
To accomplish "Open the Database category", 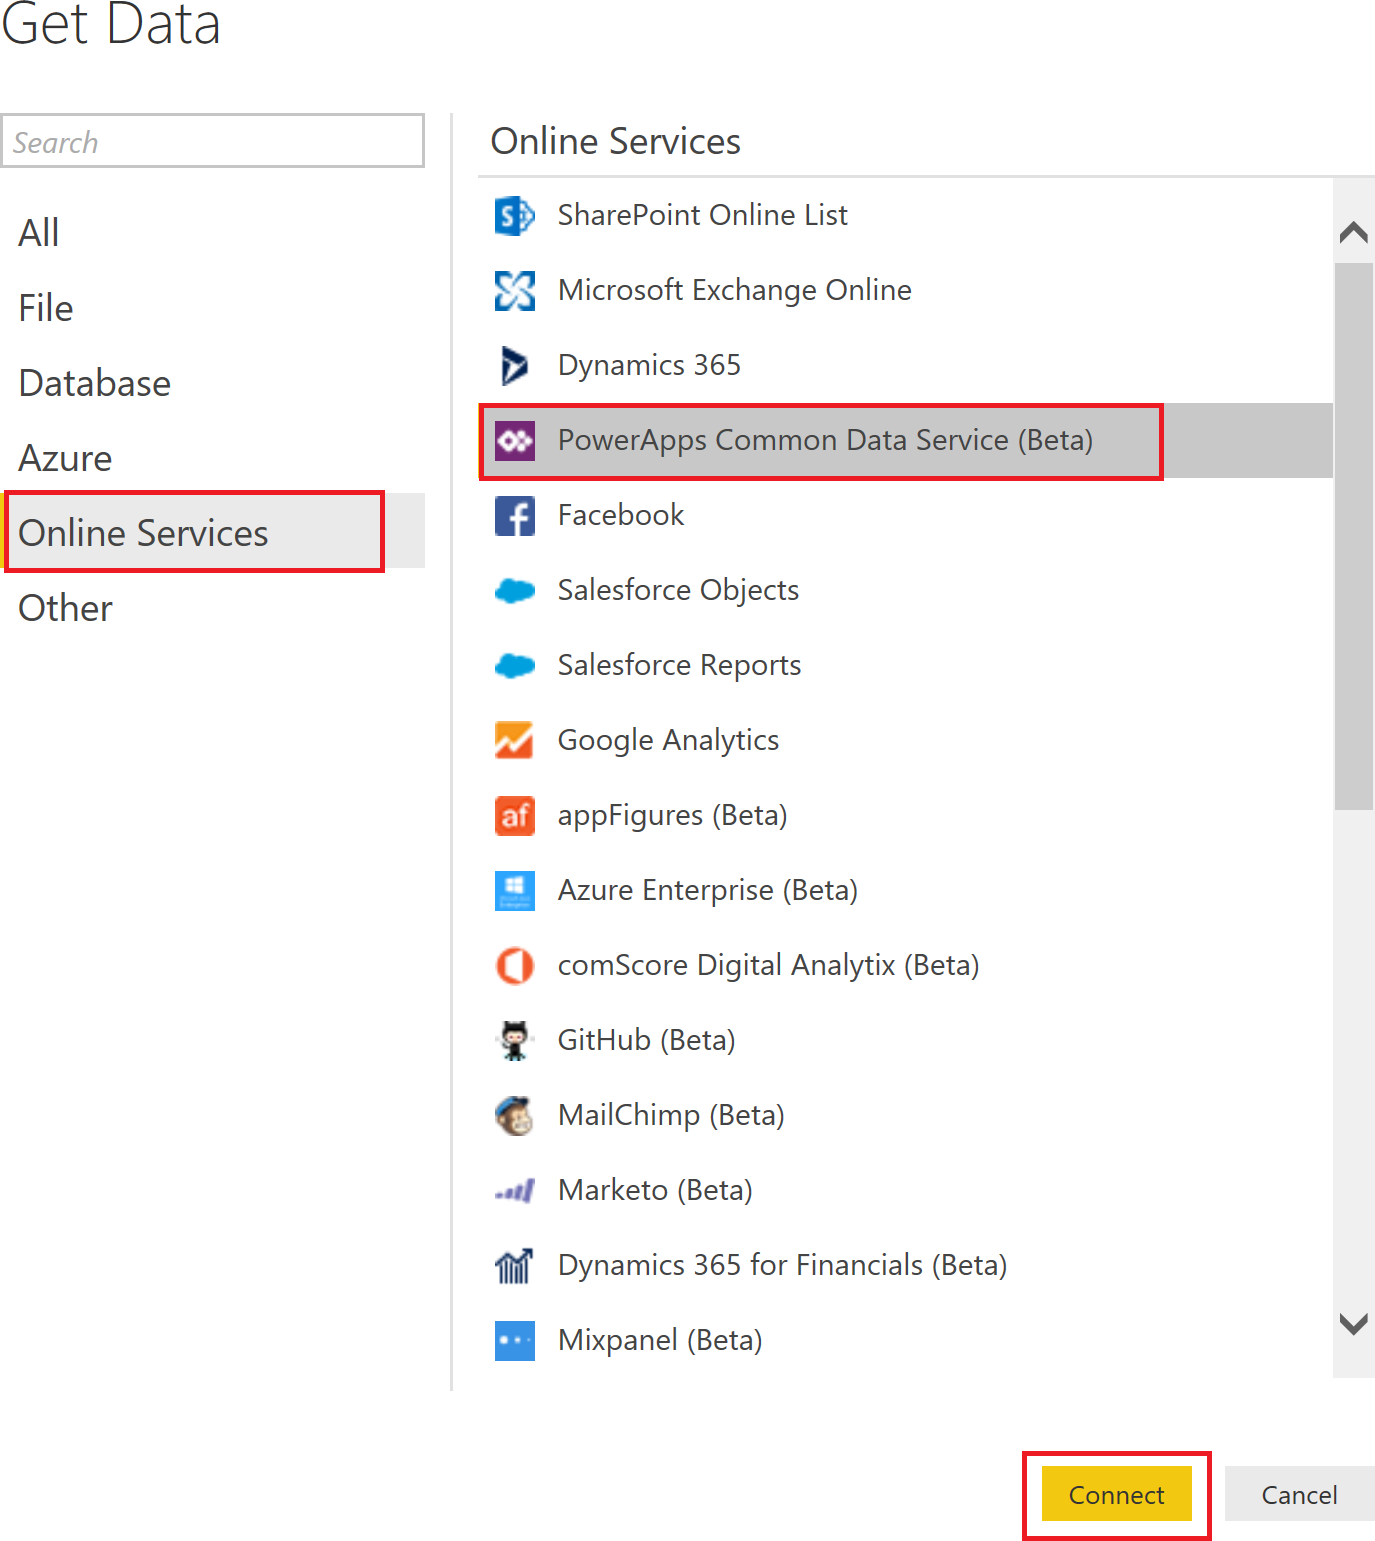I will tap(213, 383).
